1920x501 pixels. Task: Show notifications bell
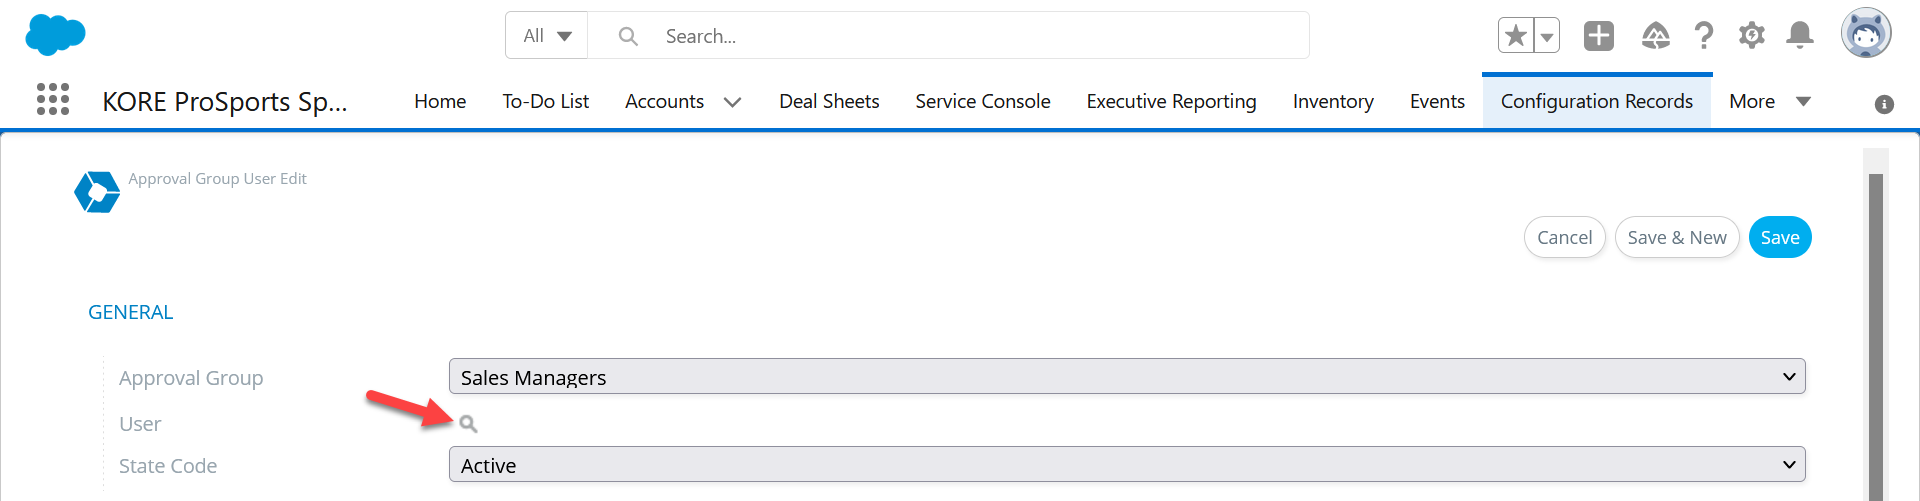point(1800,36)
